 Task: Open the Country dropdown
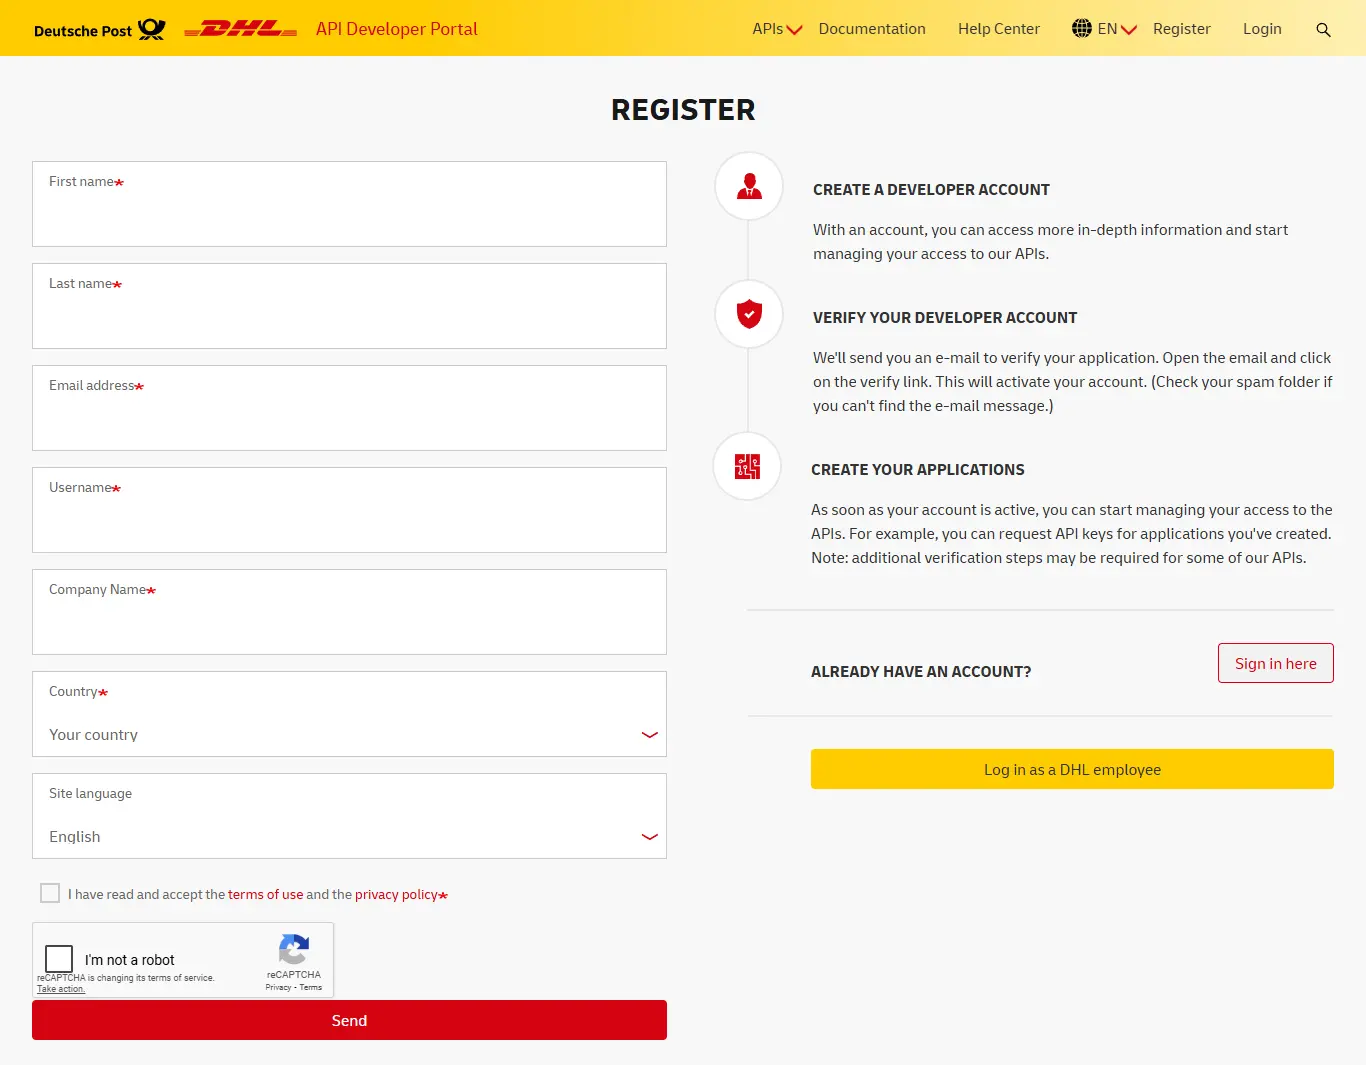[x=349, y=714]
